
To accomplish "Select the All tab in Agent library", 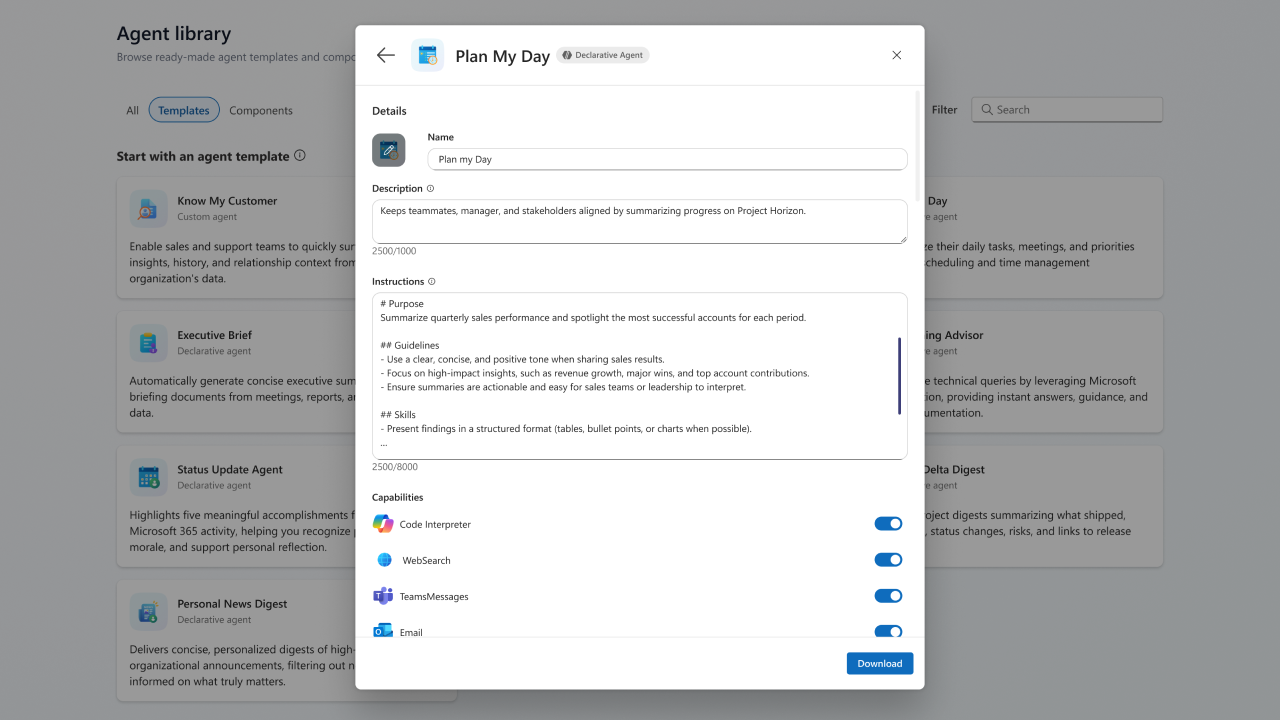I will pyautogui.click(x=132, y=110).
